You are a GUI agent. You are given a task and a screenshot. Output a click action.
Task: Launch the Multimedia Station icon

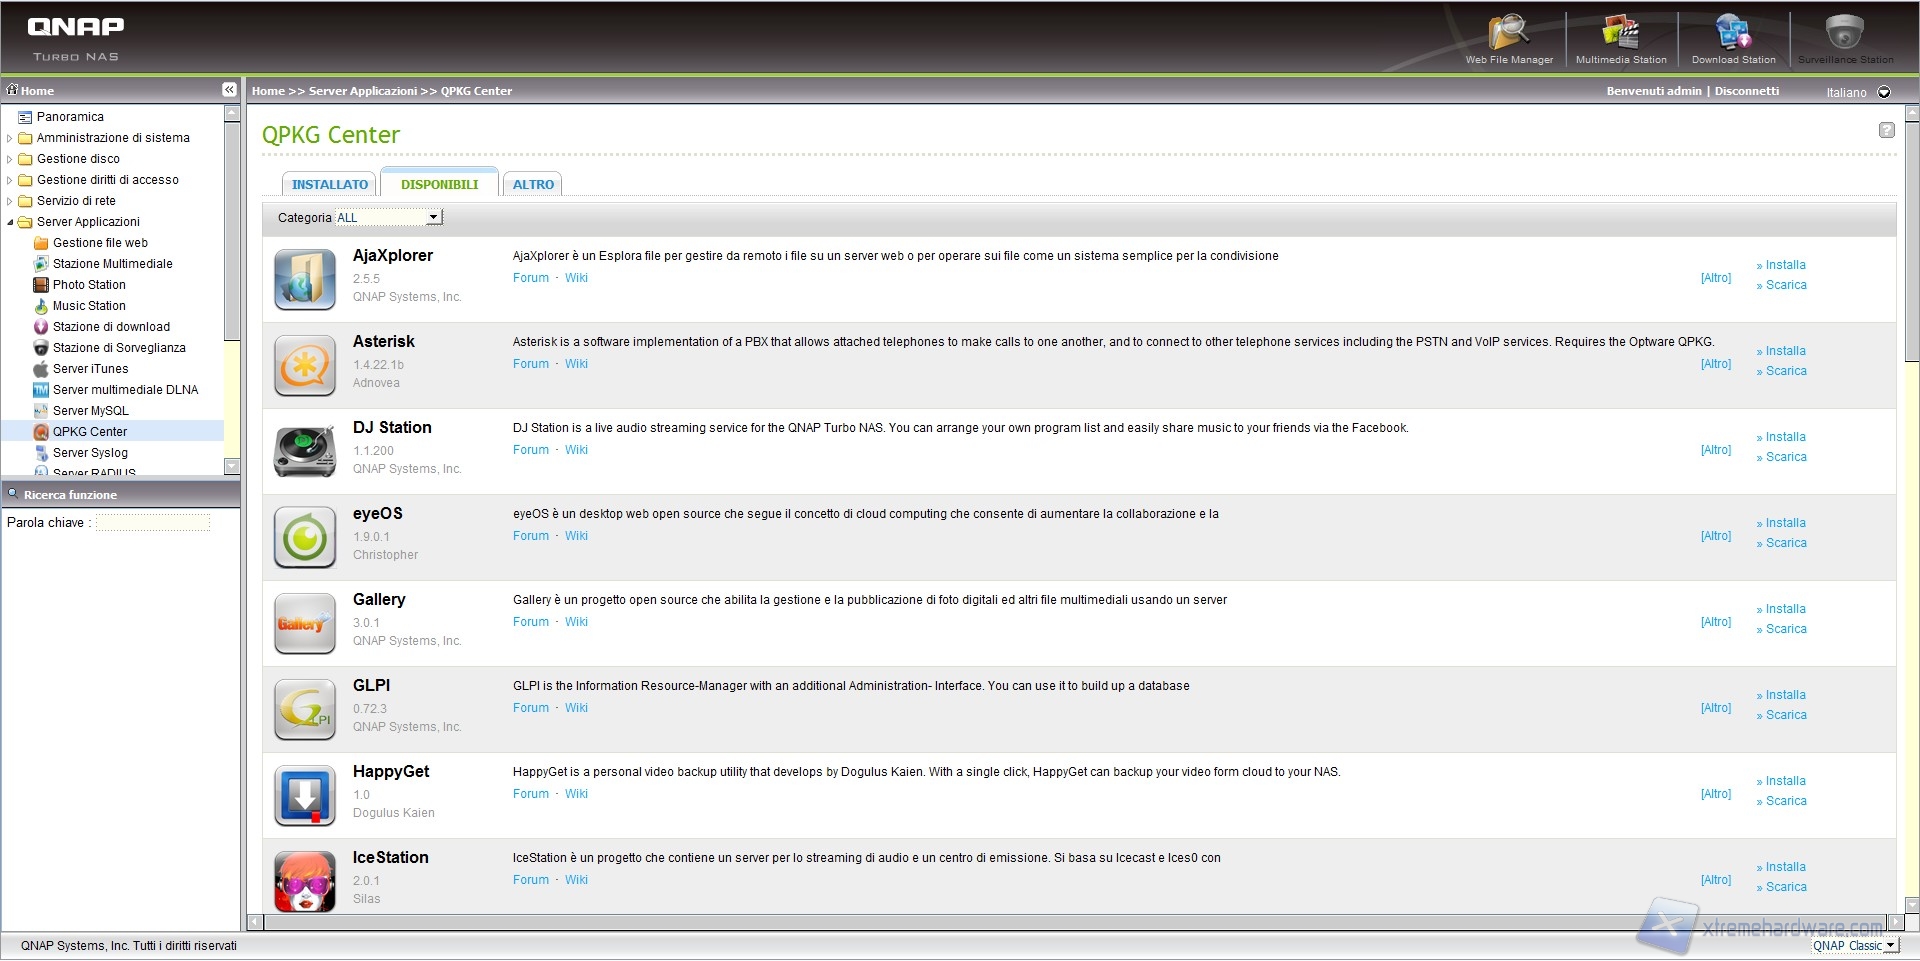point(1620,35)
